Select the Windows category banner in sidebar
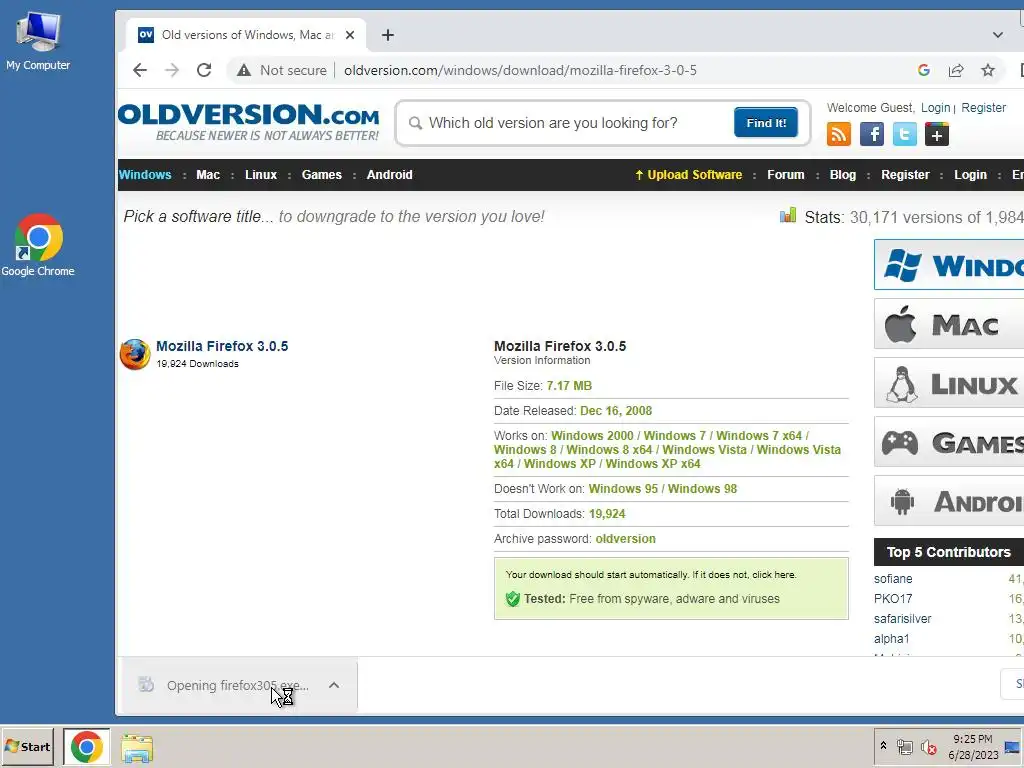The height and width of the screenshot is (768, 1024). (x=949, y=264)
